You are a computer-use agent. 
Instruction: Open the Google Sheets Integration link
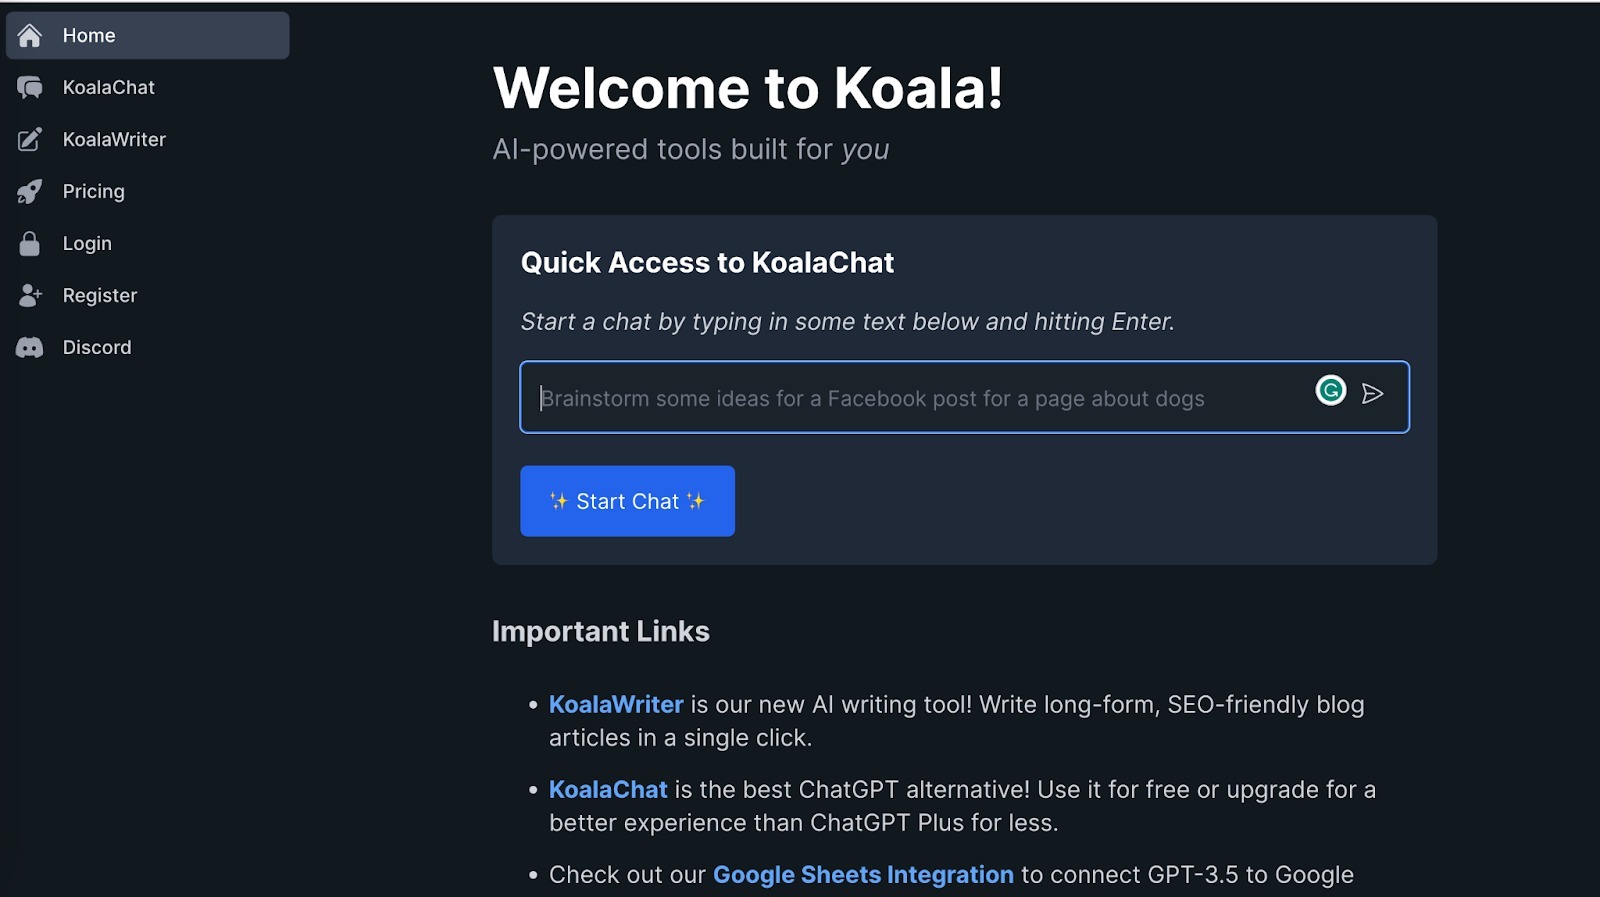tap(861, 874)
